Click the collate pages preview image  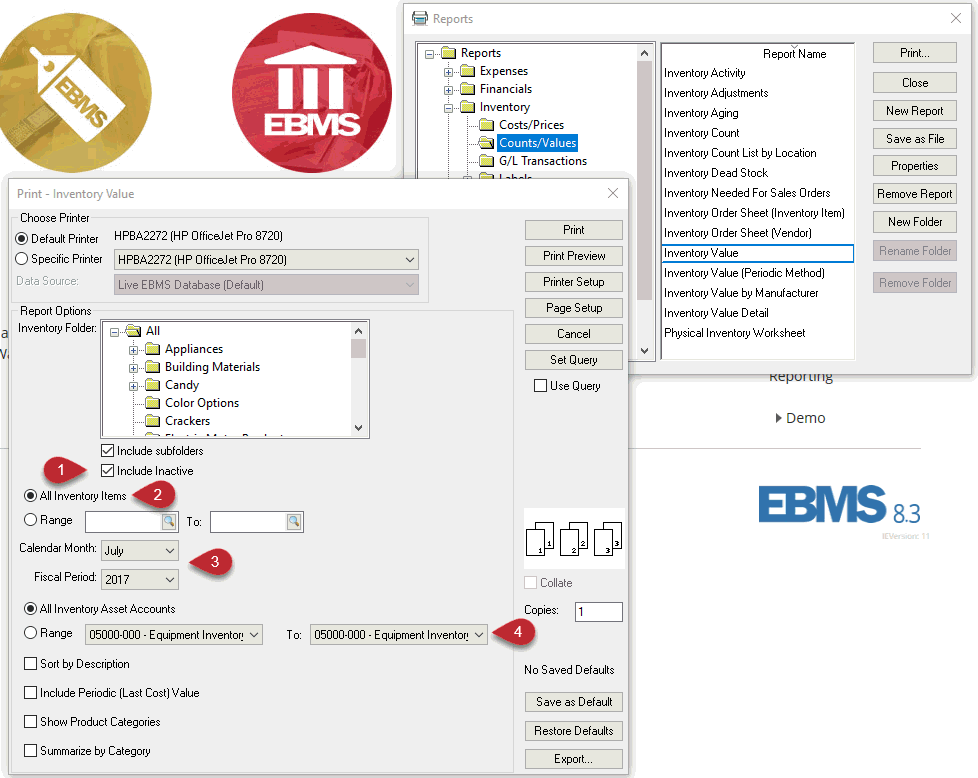[x=574, y=538]
